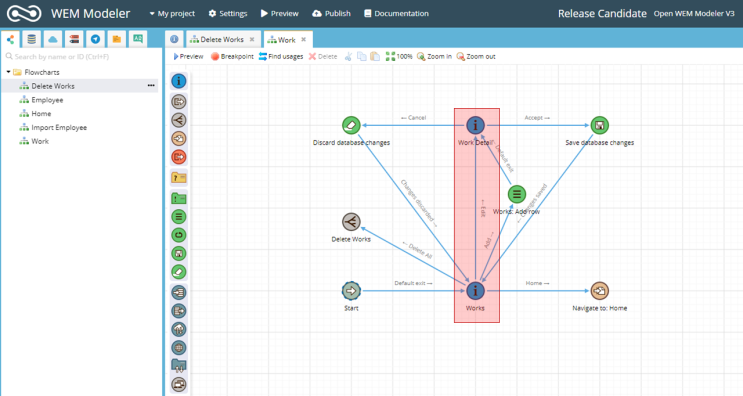The height and width of the screenshot is (396, 743).
Task: Select the Work flowchart in tree
Action: (40, 141)
